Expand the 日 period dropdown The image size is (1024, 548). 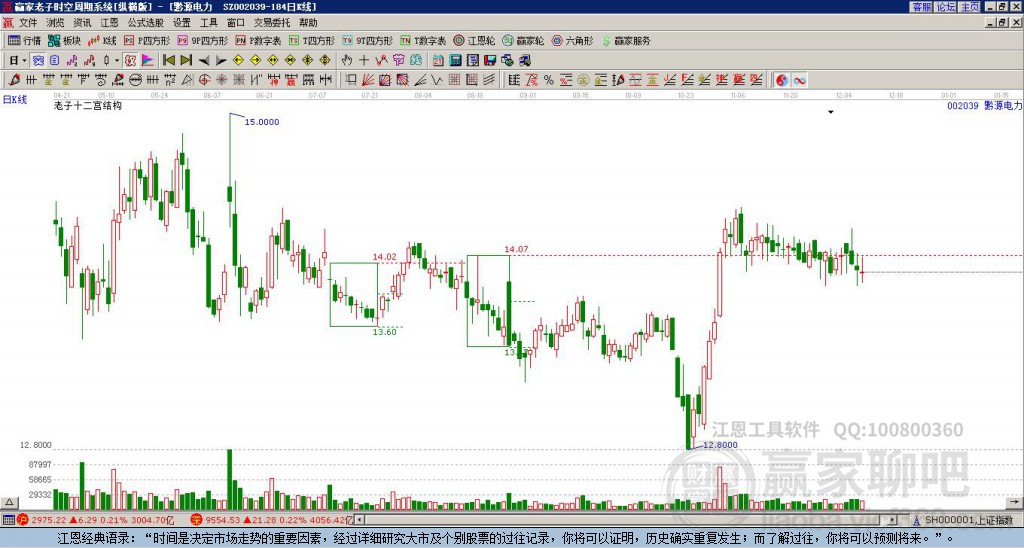[x=24, y=60]
